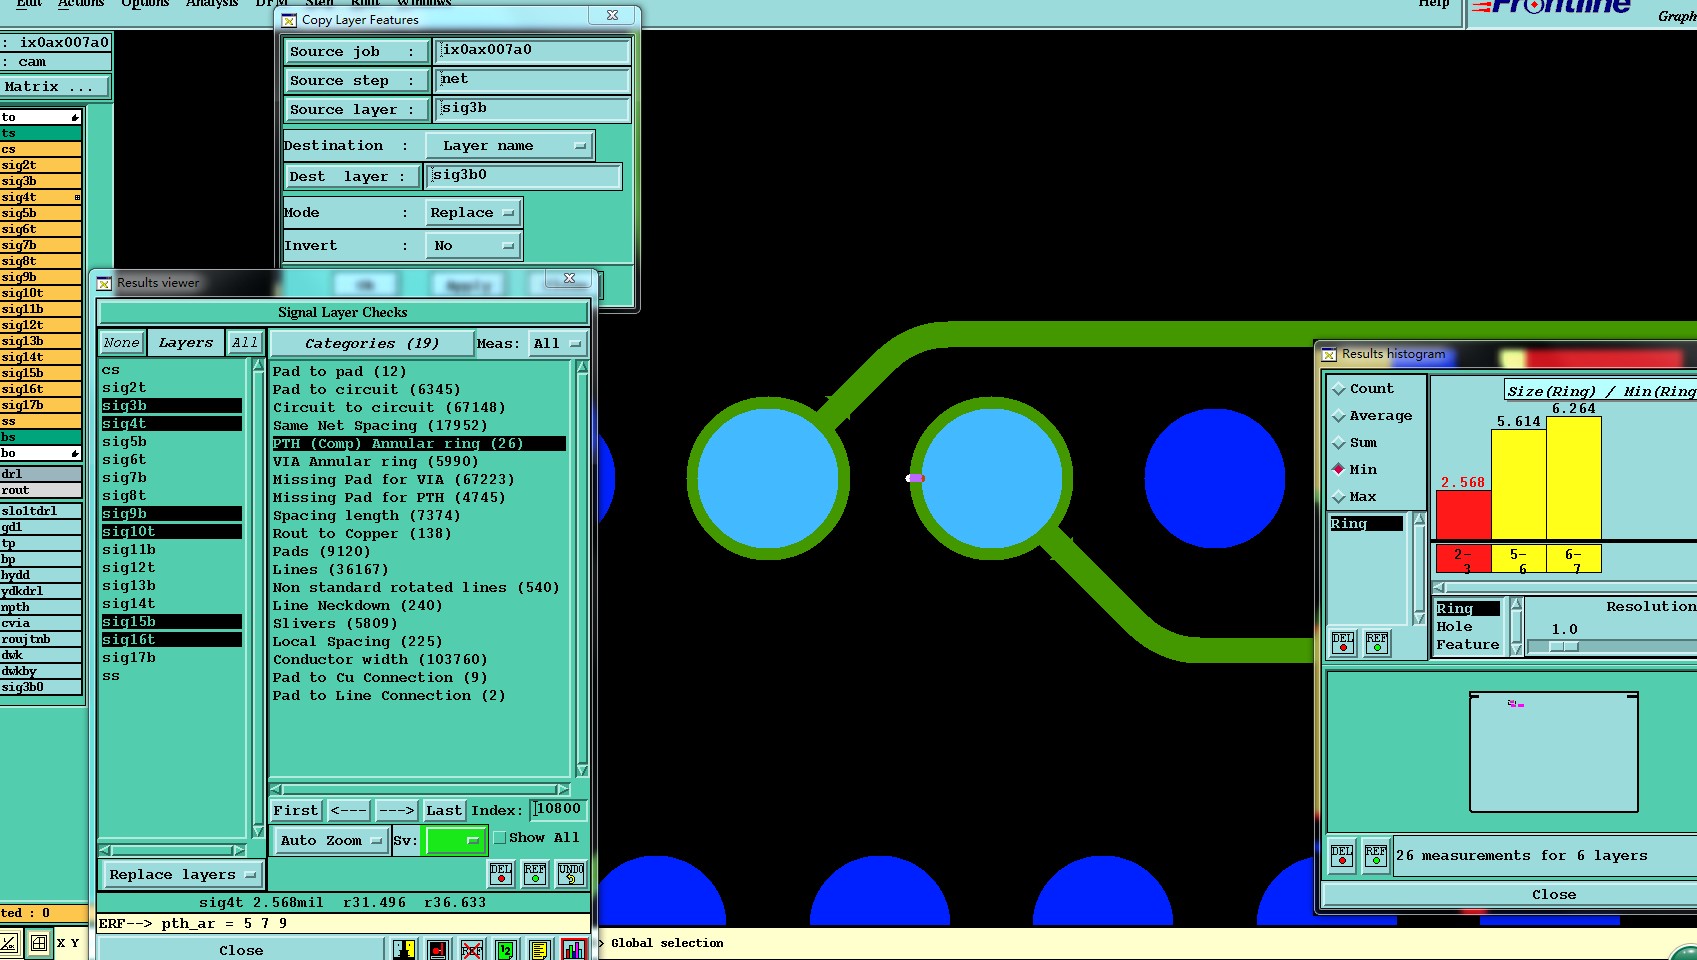Click the angle/coordinate icon at bottom-left corner

coord(10,942)
